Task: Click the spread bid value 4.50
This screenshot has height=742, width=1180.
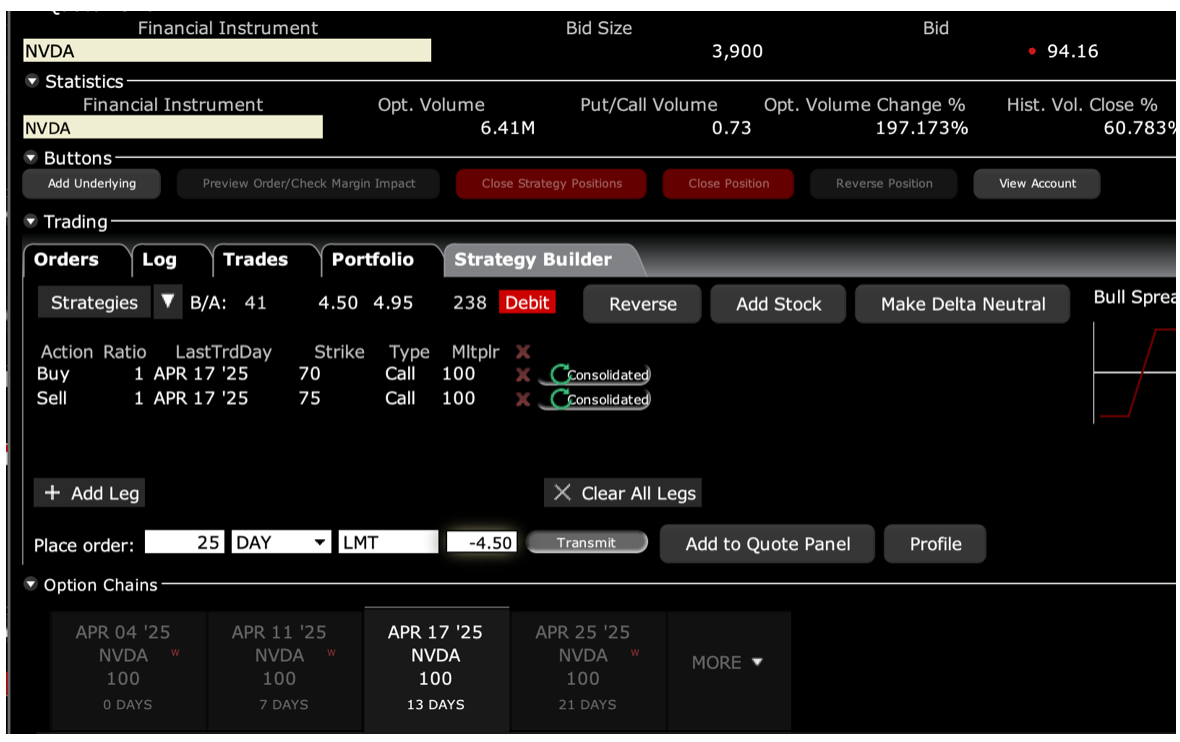Action: point(338,303)
